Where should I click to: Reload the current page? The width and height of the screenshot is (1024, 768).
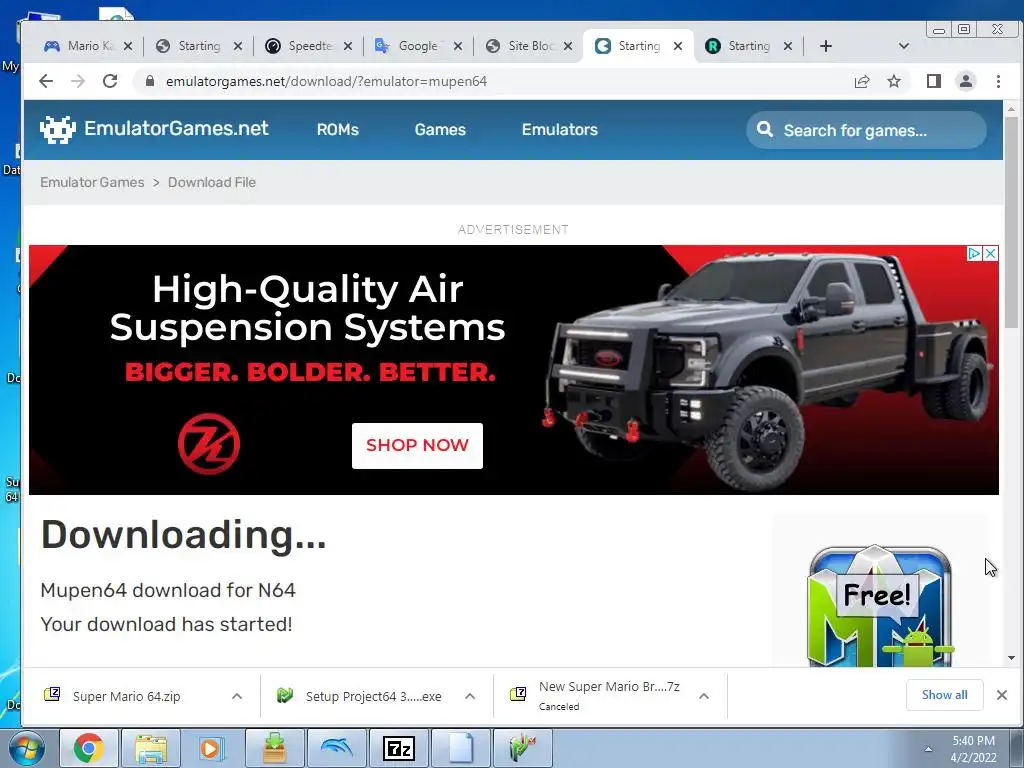(110, 81)
